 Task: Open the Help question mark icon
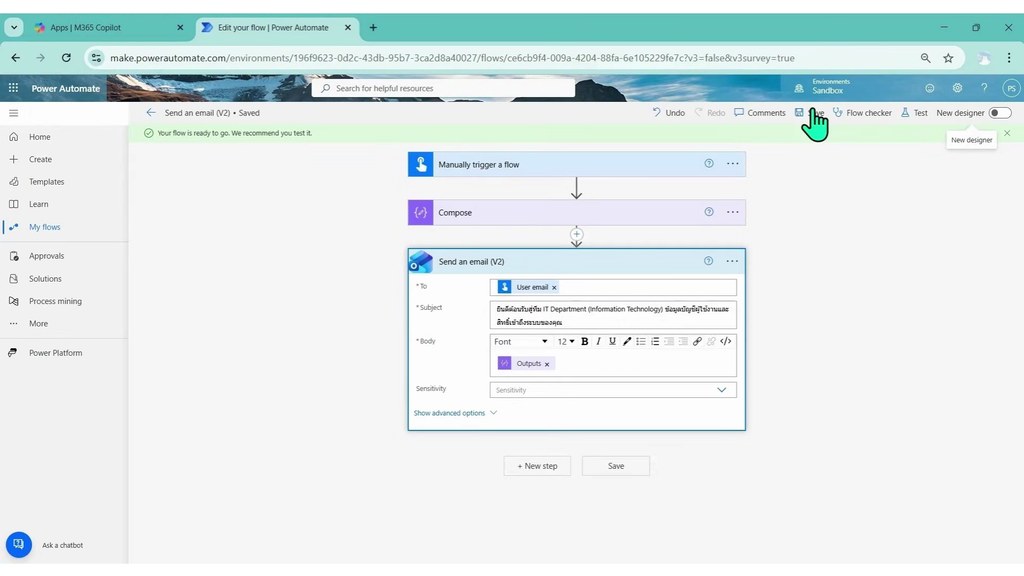tap(984, 88)
